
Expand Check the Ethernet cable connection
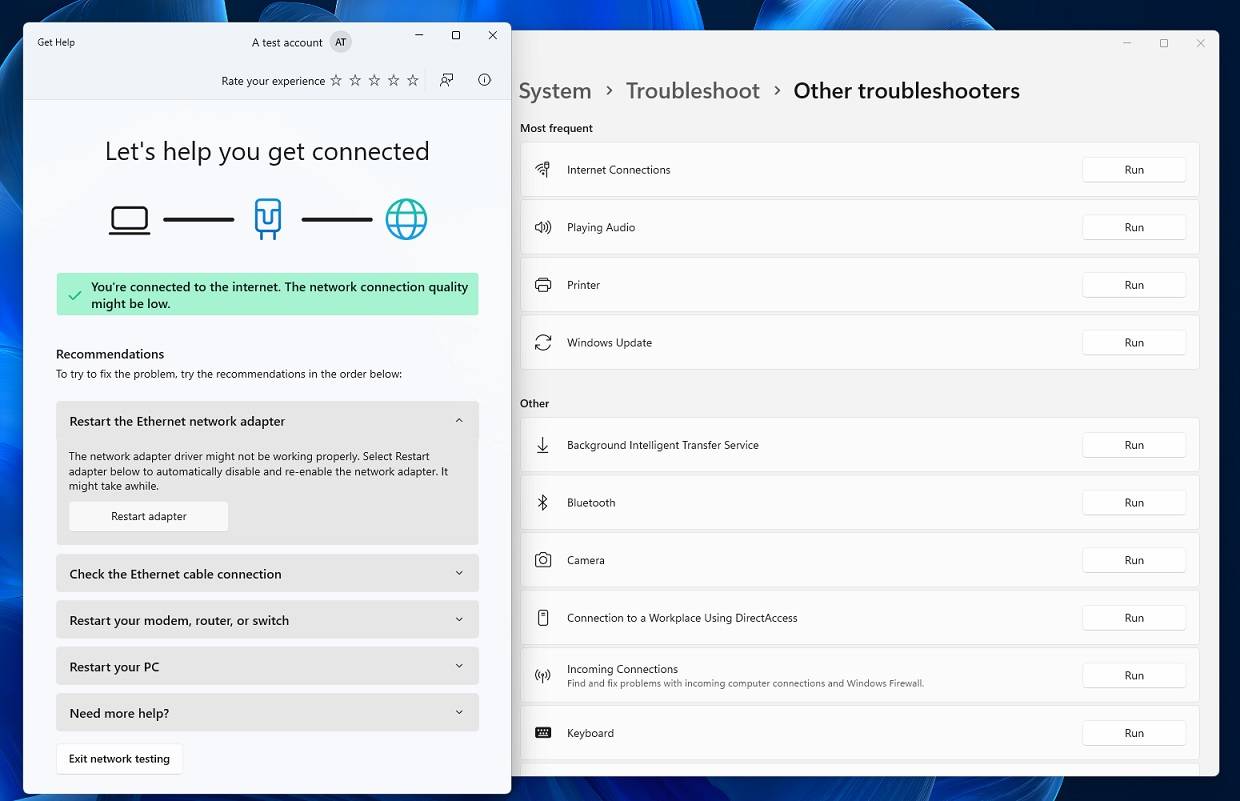click(267, 573)
